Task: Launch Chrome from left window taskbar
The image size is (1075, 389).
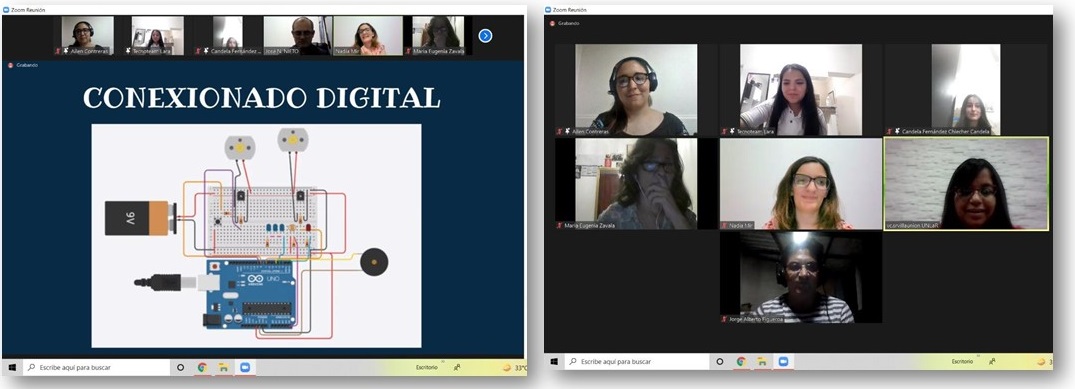Action: [202, 368]
